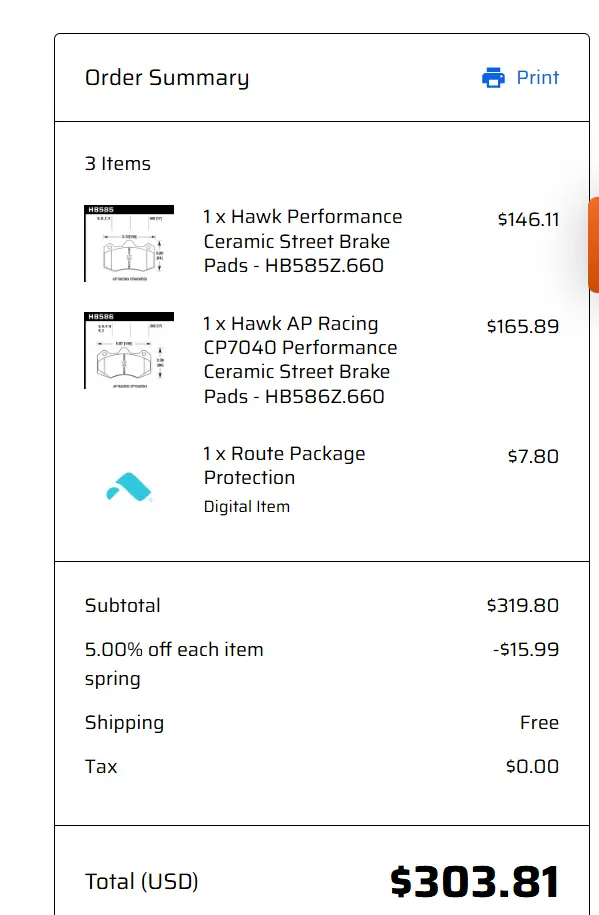Open the Print link text
The height and width of the screenshot is (915, 599).
point(538,78)
